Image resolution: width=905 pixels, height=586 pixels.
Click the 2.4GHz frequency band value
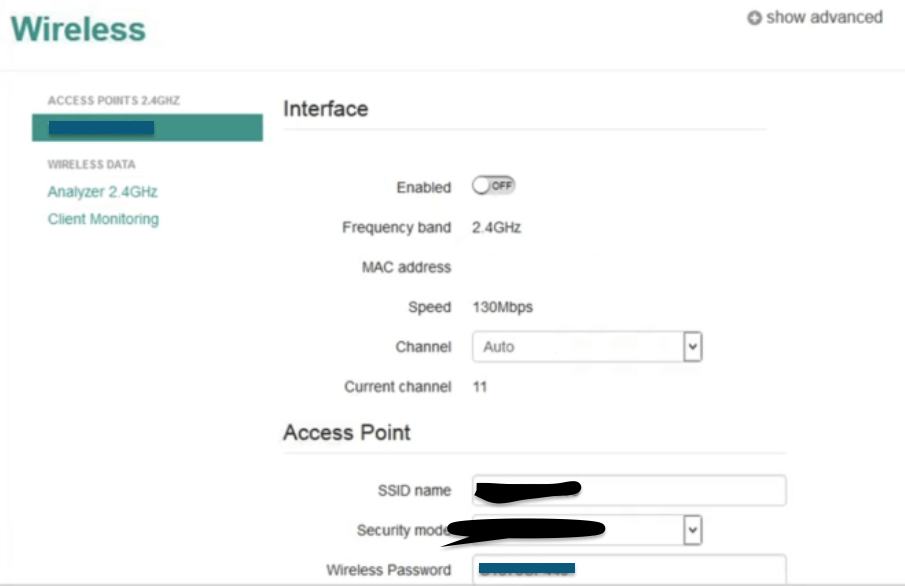[496, 227]
